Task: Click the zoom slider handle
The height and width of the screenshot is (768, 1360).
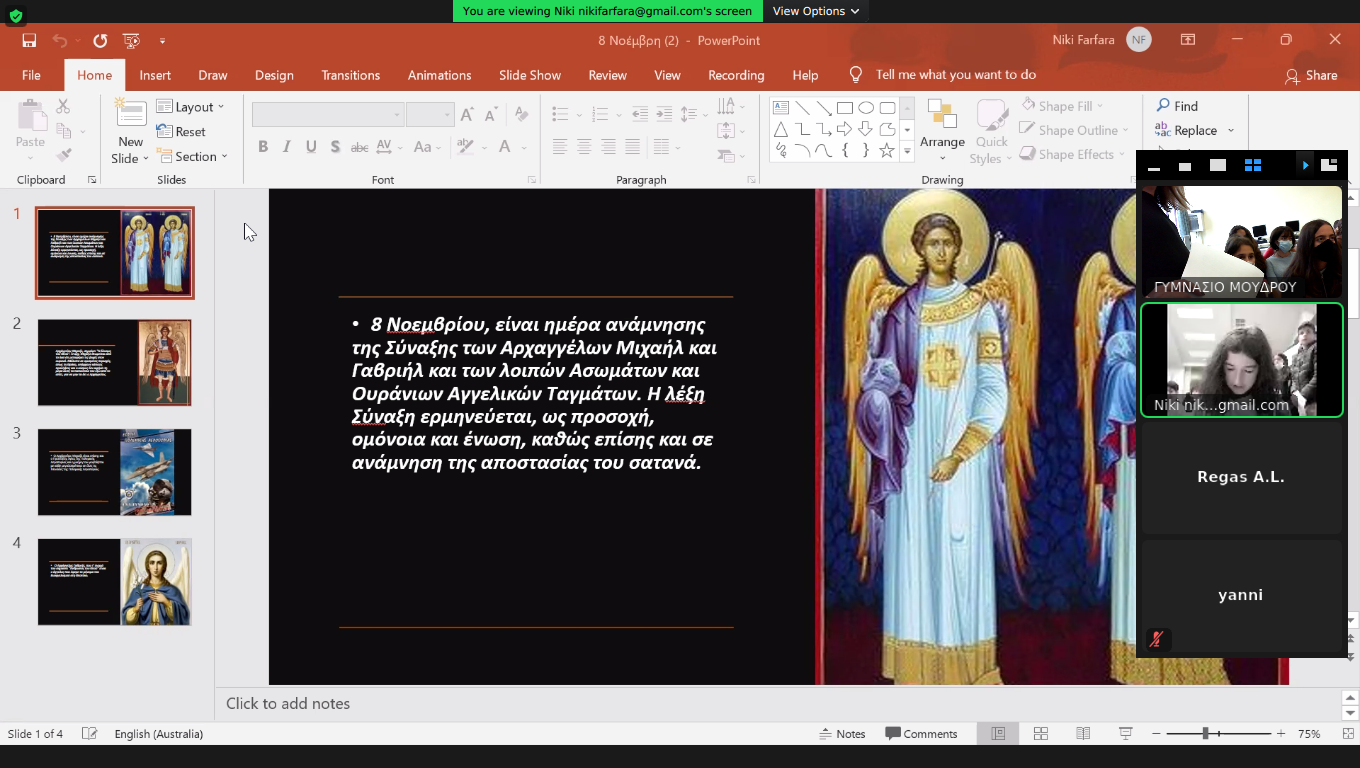Action: pyautogui.click(x=1206, y=733)
